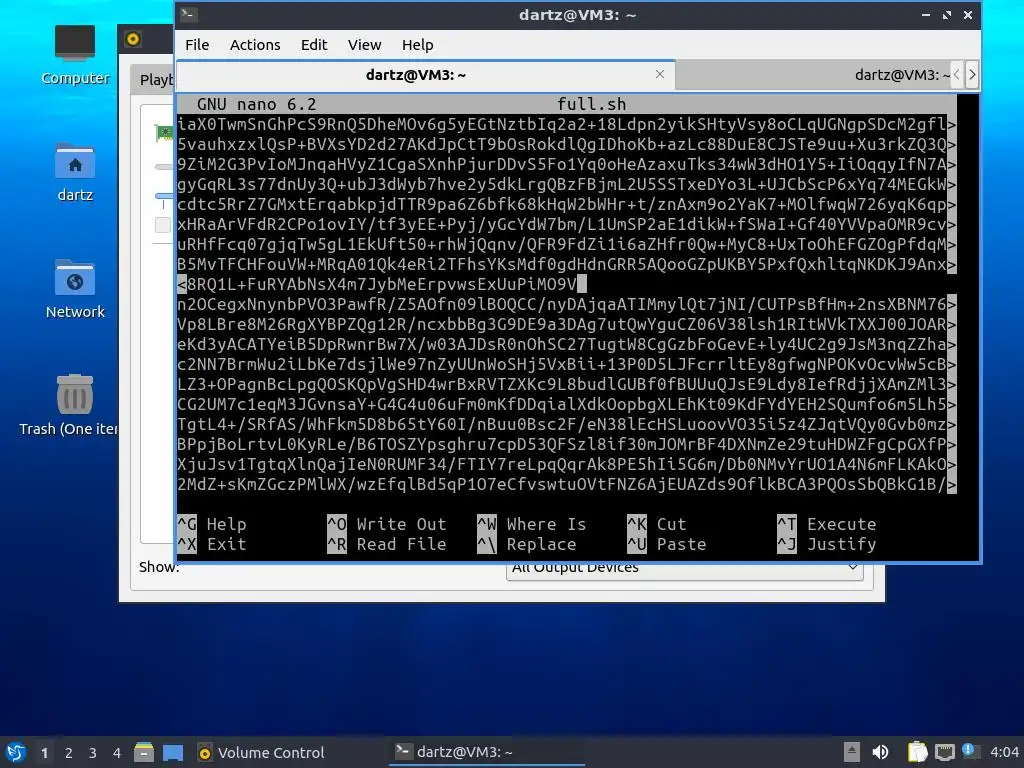Open the All Output Devices dropdown

(684, 568)
